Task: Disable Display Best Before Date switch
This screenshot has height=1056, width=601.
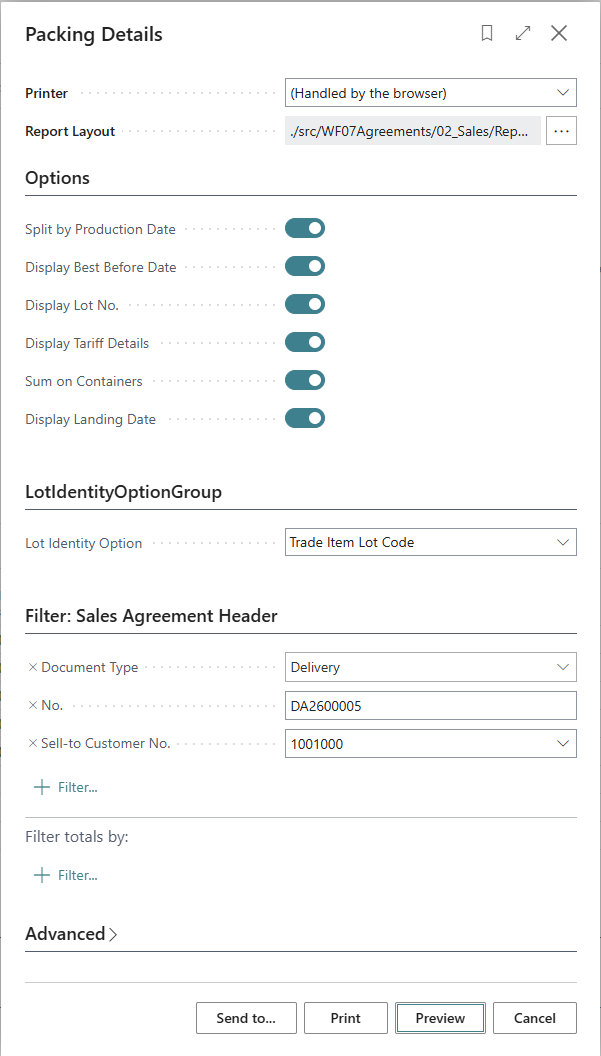Action: 305,267
